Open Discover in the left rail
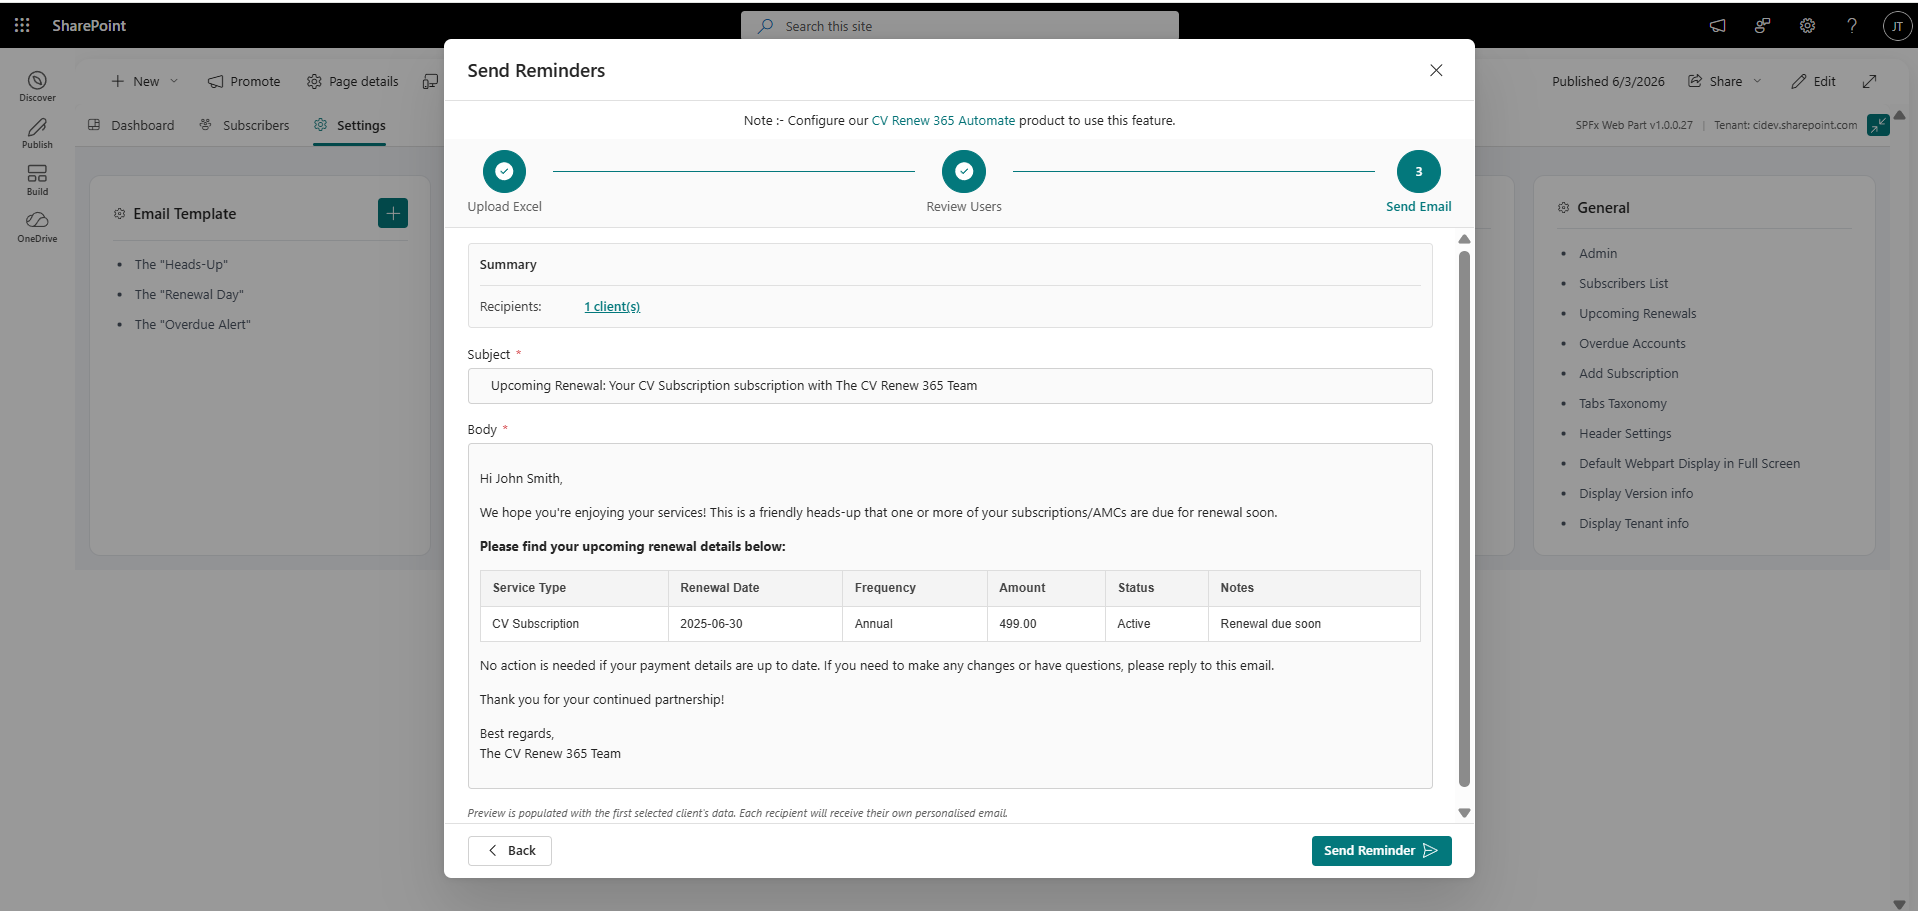Image resolution: width=1918 pixels, height=911 pixels. click(37, 86)
